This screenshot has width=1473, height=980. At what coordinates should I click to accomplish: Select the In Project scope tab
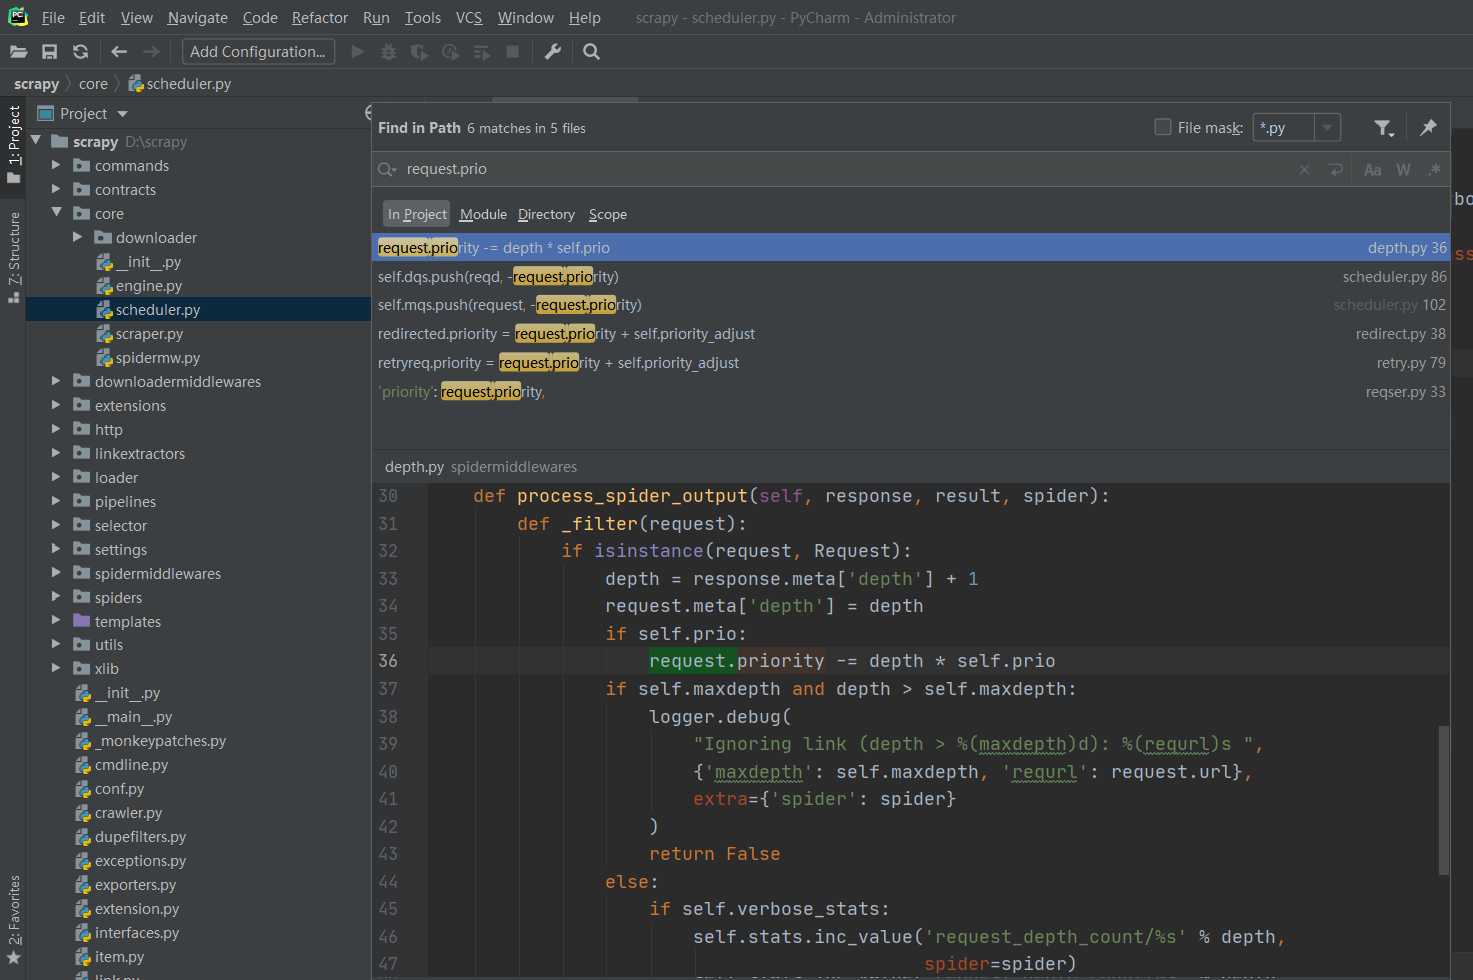coord(417,214)
